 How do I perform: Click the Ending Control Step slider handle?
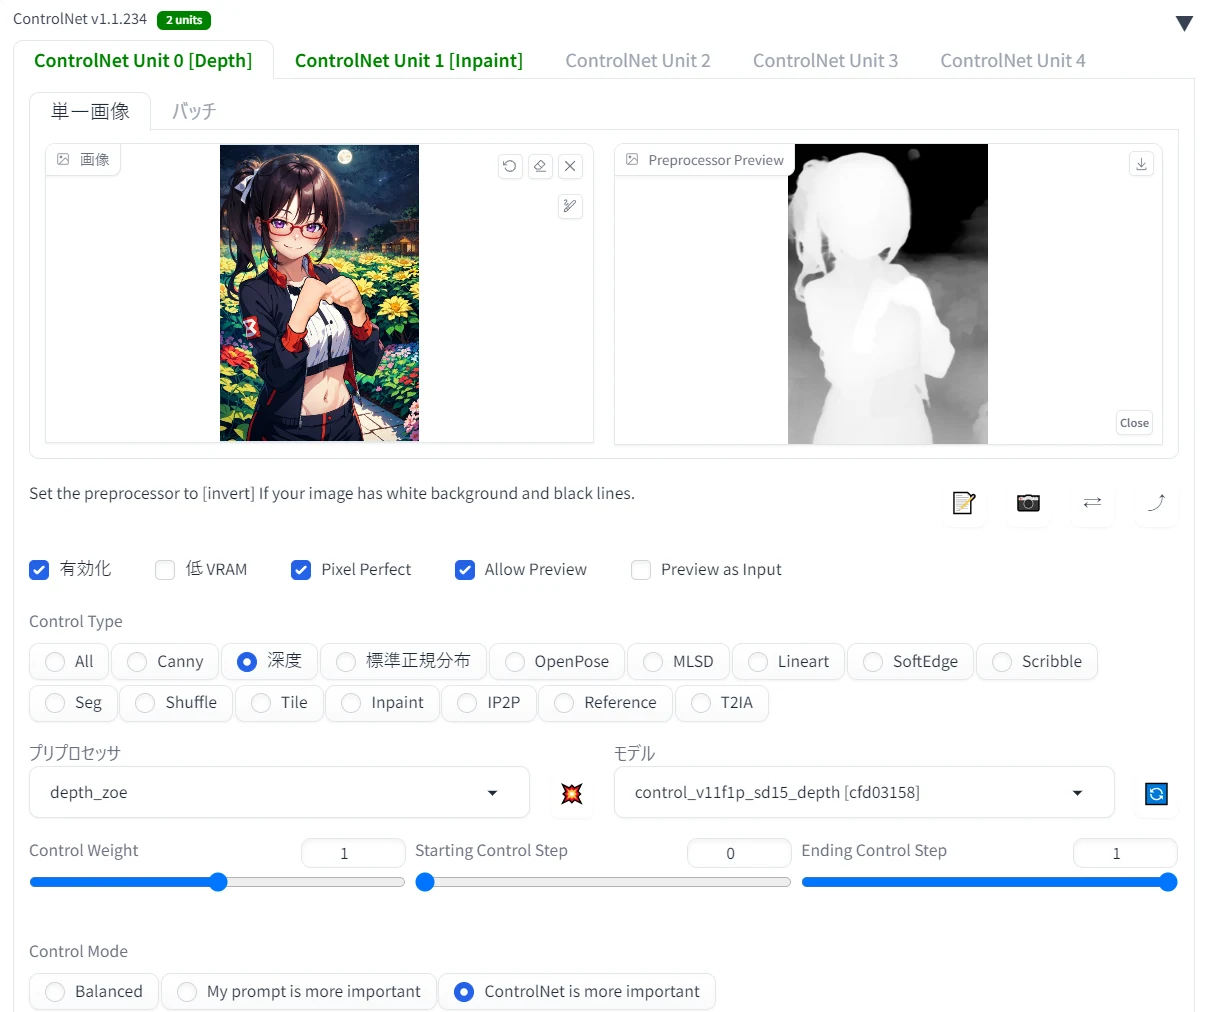pyautogui.click(x=1167, y=882)
